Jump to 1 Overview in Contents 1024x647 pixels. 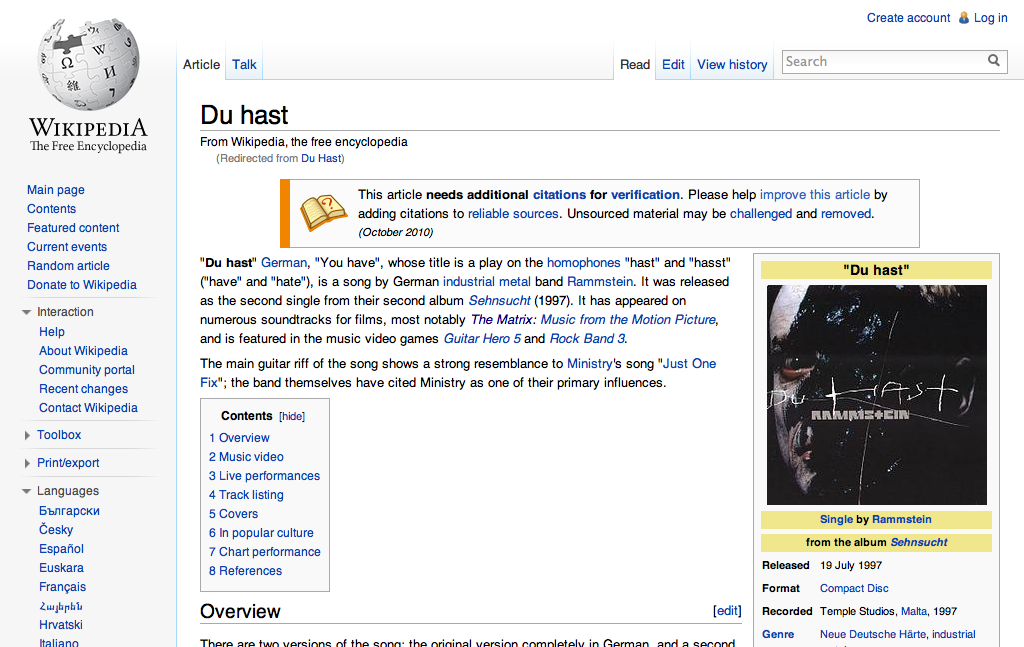(x=239, y=438)
